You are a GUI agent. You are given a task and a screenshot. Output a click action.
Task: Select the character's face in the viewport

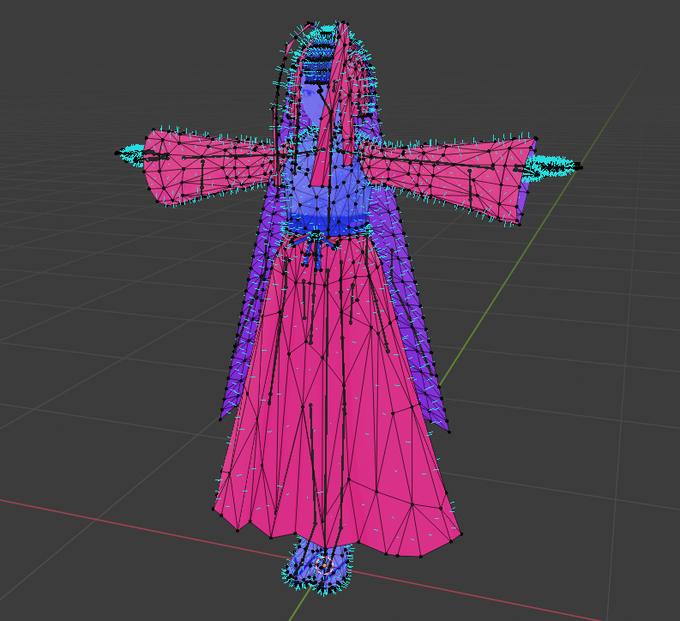pyautogui.click(x=313, y=103)
